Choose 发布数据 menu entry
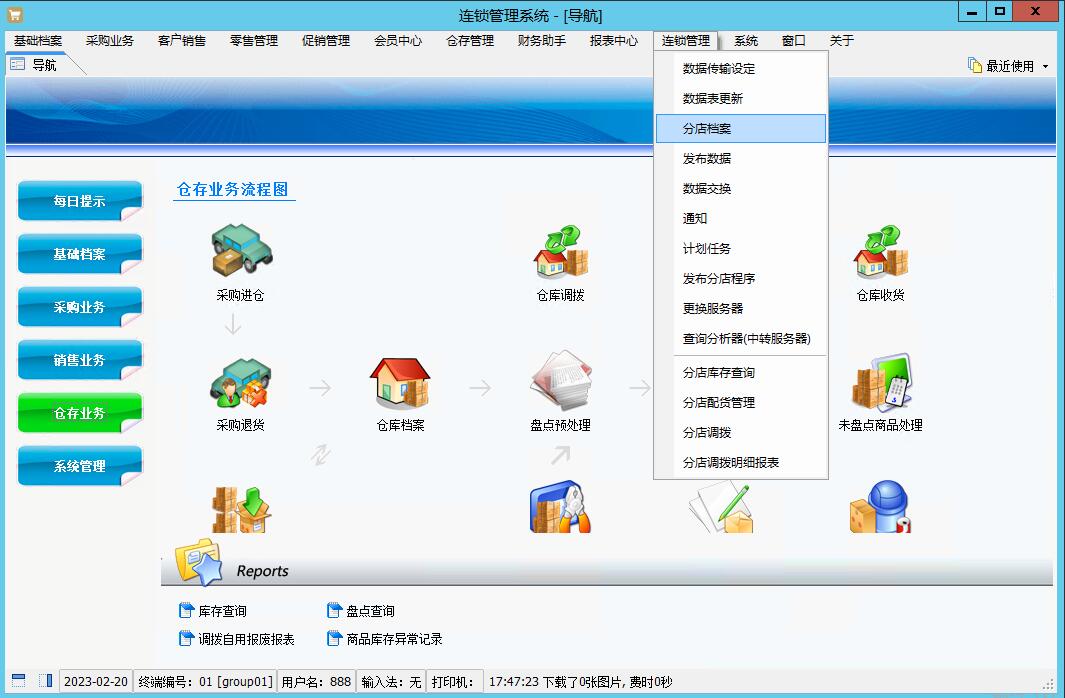 (741, 158)
